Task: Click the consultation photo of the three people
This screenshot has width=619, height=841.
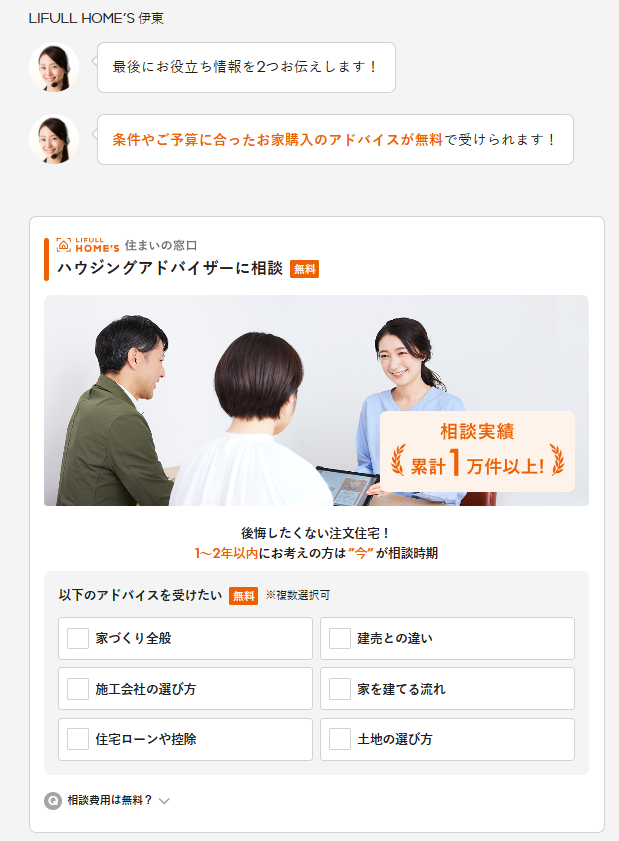Action: 316,400
